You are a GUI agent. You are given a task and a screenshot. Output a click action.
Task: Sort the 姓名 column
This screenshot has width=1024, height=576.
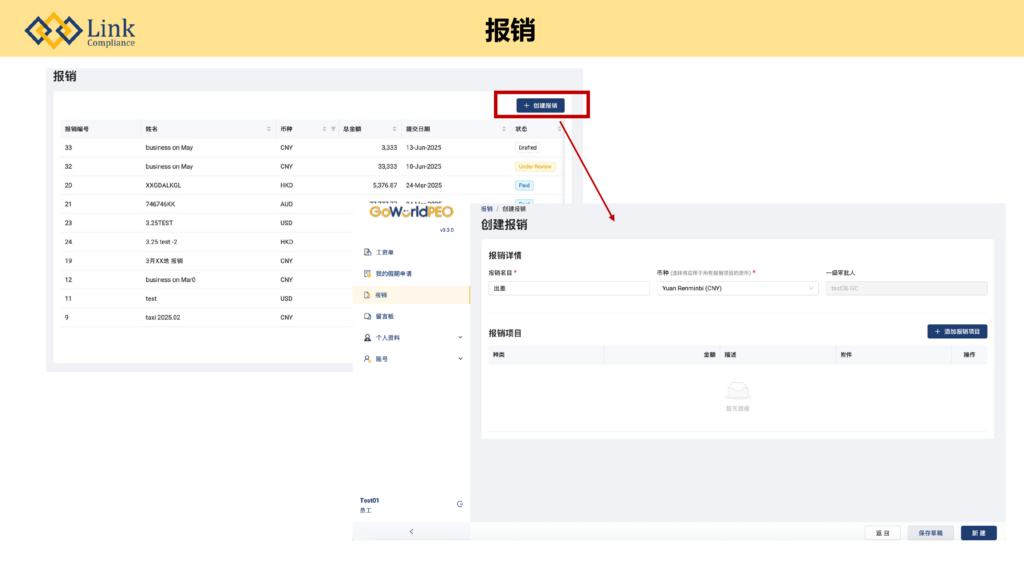268,129
